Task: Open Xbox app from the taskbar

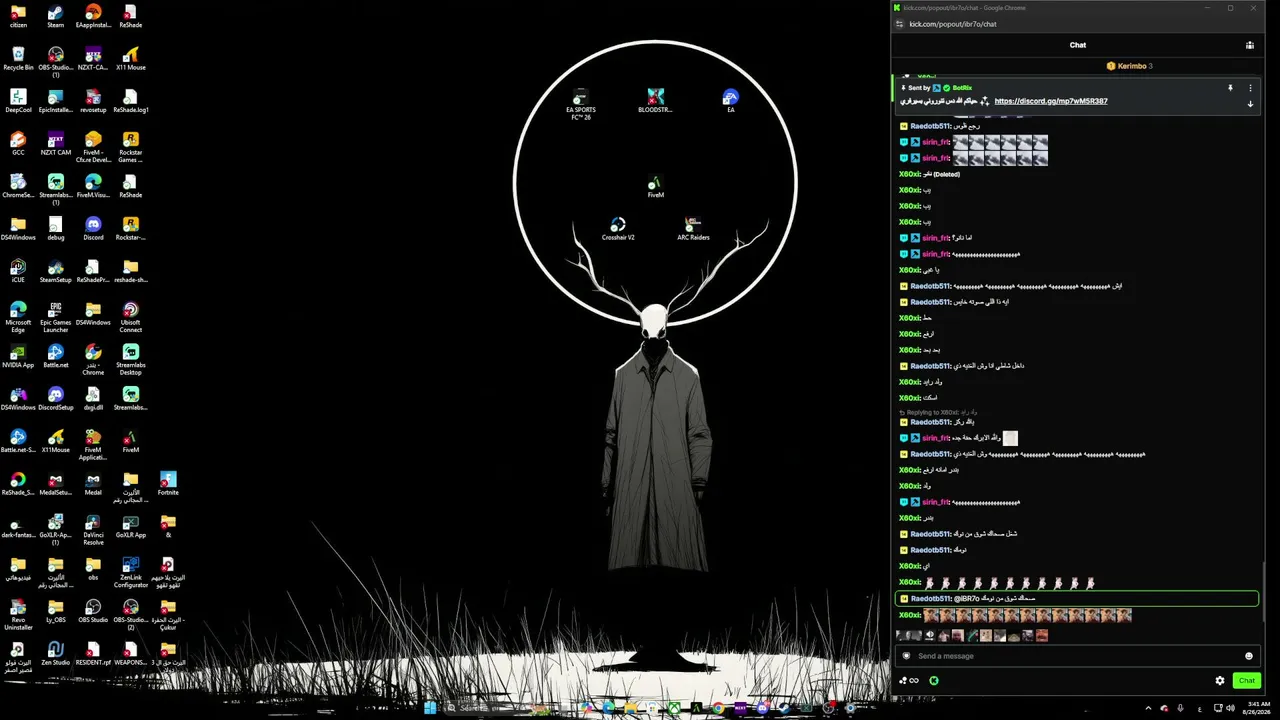Action: pos(675,708)
